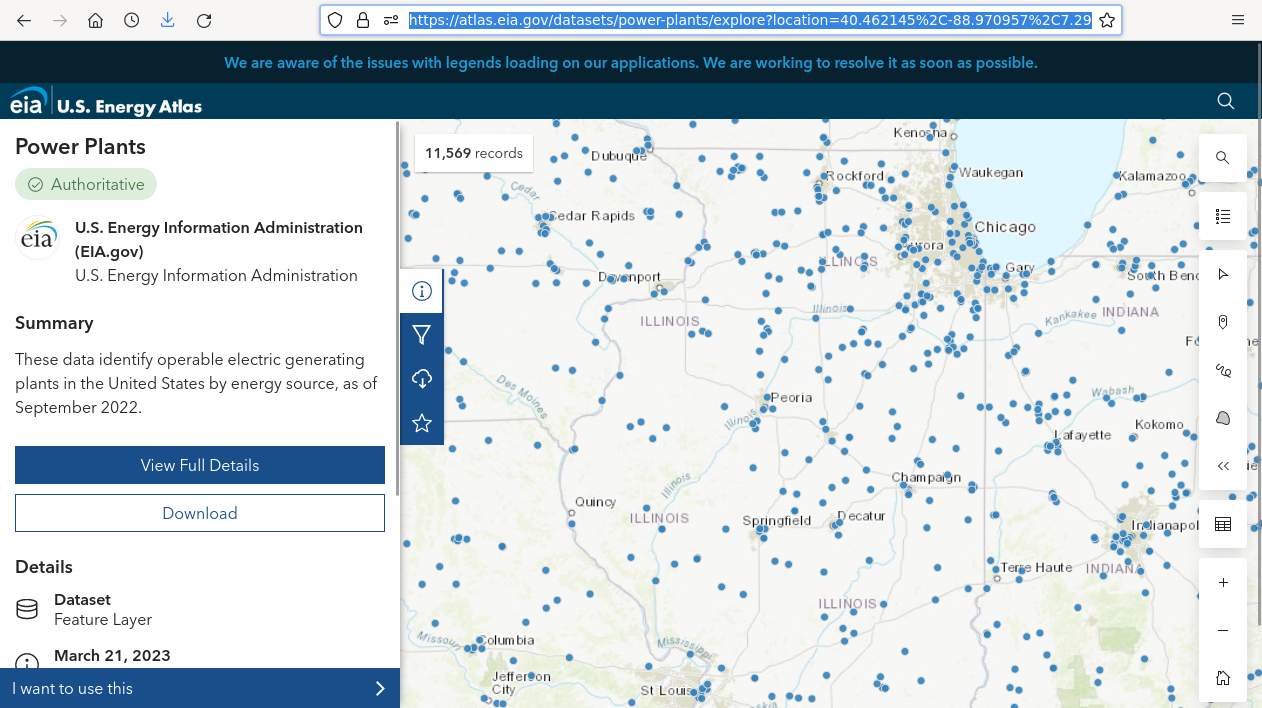Show the dataset info tab

click(x=422, y=291)
